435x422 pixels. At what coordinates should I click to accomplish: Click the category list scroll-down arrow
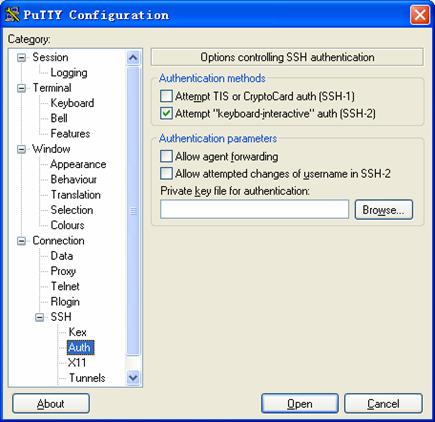pyautogui.click(x=133, y=377)
